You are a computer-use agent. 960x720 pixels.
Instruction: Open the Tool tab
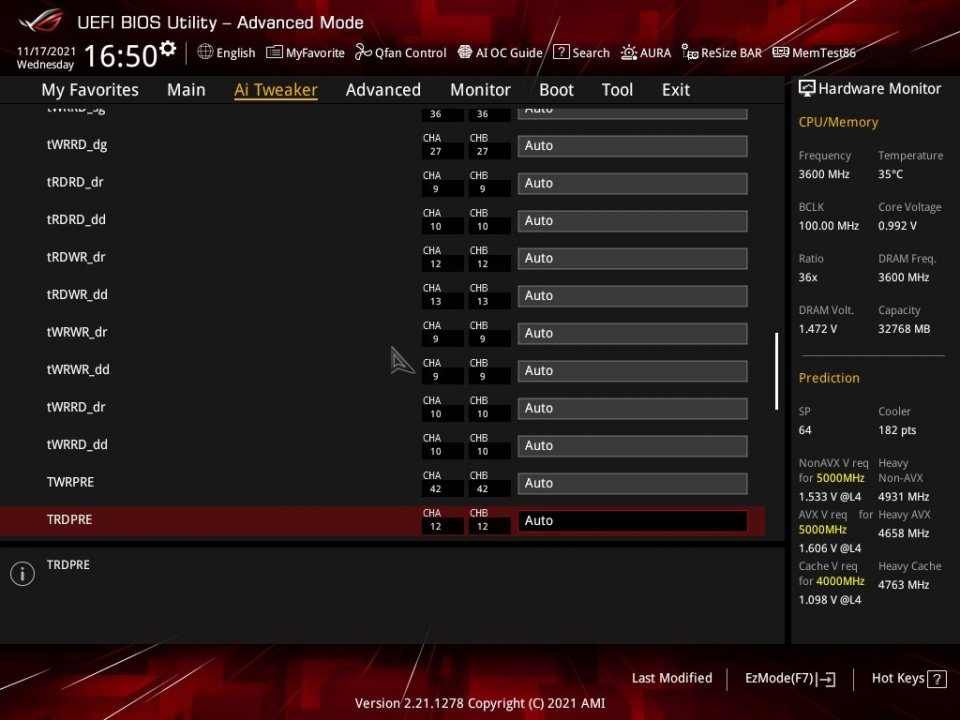click(617, 90)
